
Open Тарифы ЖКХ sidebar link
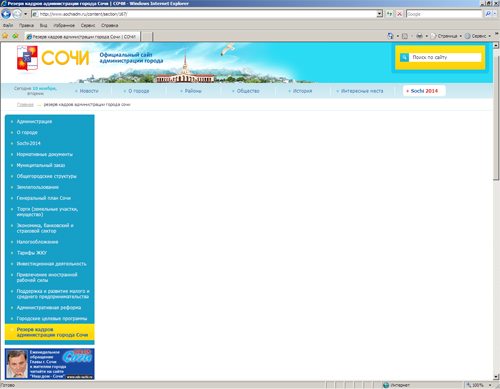click(x=32, y=253)
